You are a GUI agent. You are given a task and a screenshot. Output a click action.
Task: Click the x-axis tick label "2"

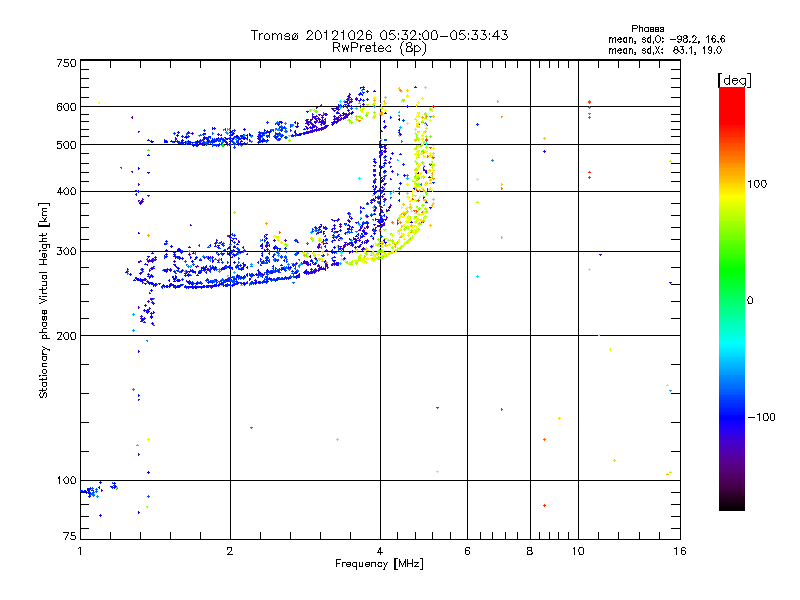coord(230,551)
